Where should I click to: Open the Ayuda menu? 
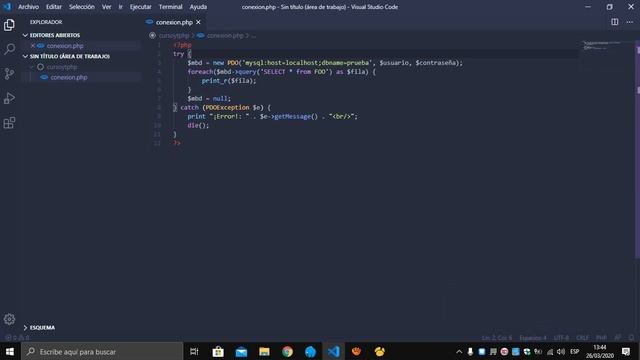pos(198,7)
